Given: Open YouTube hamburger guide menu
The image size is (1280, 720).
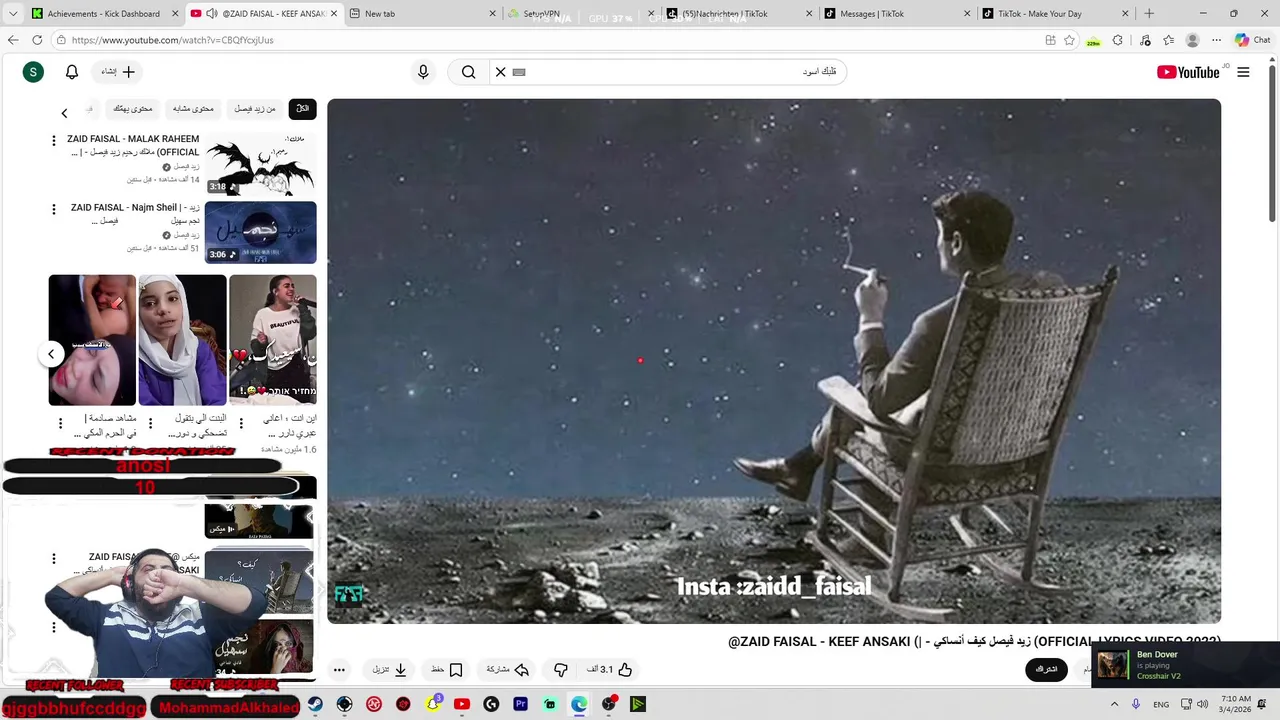Looking at the screenshot, I should (x=1243, y=72).
